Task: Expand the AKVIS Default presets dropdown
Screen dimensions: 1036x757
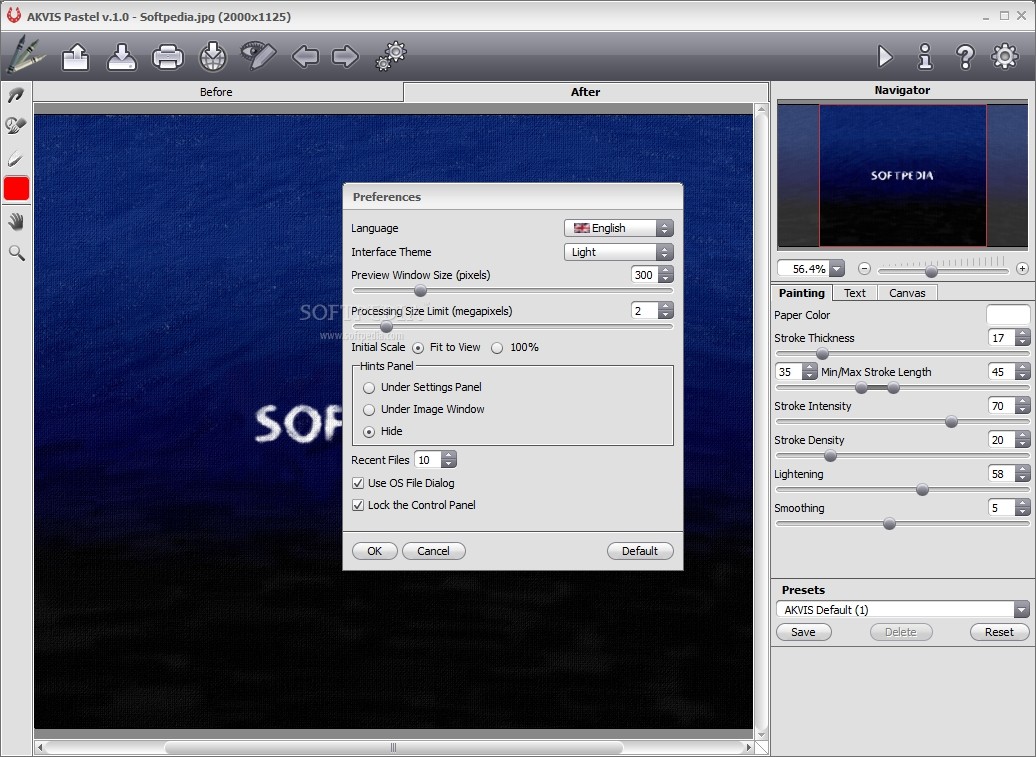Action: (x=1021, y=610)
